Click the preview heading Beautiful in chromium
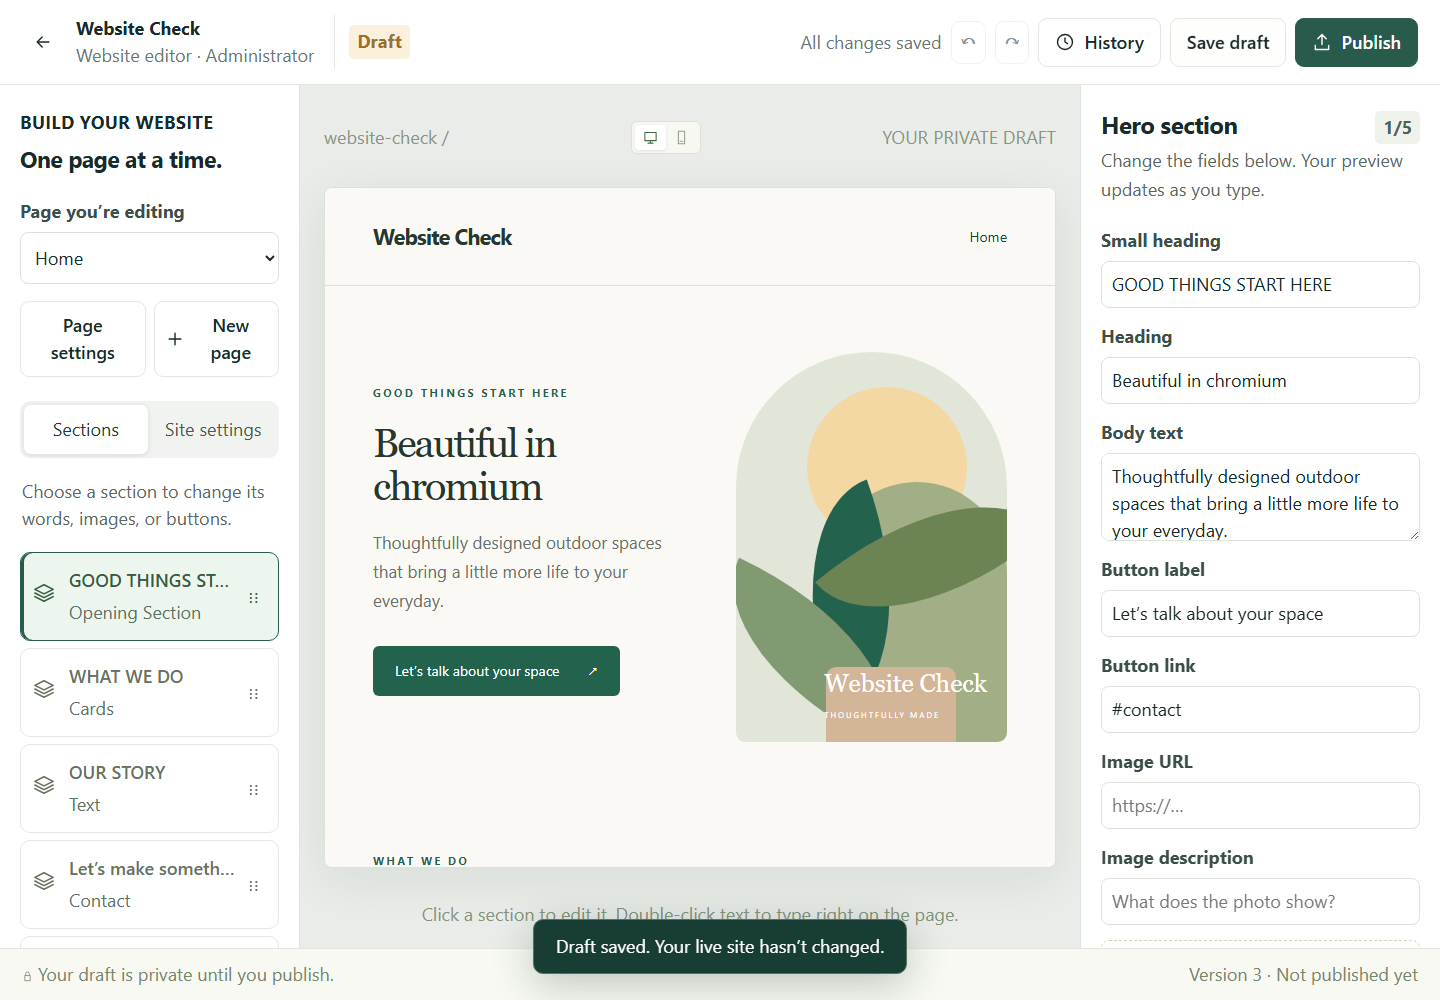Viewport: 1440px width, 1000px height. click(x=465, y=465)
